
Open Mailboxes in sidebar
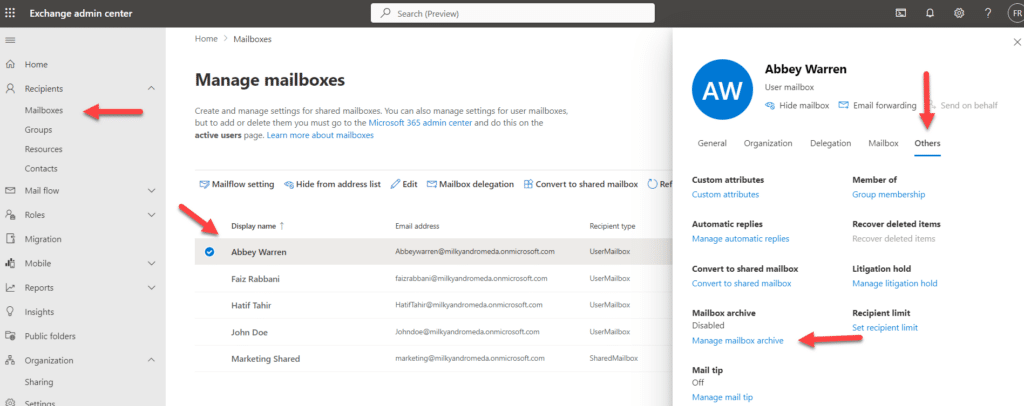pyautogui.click(x=44, y=110)
